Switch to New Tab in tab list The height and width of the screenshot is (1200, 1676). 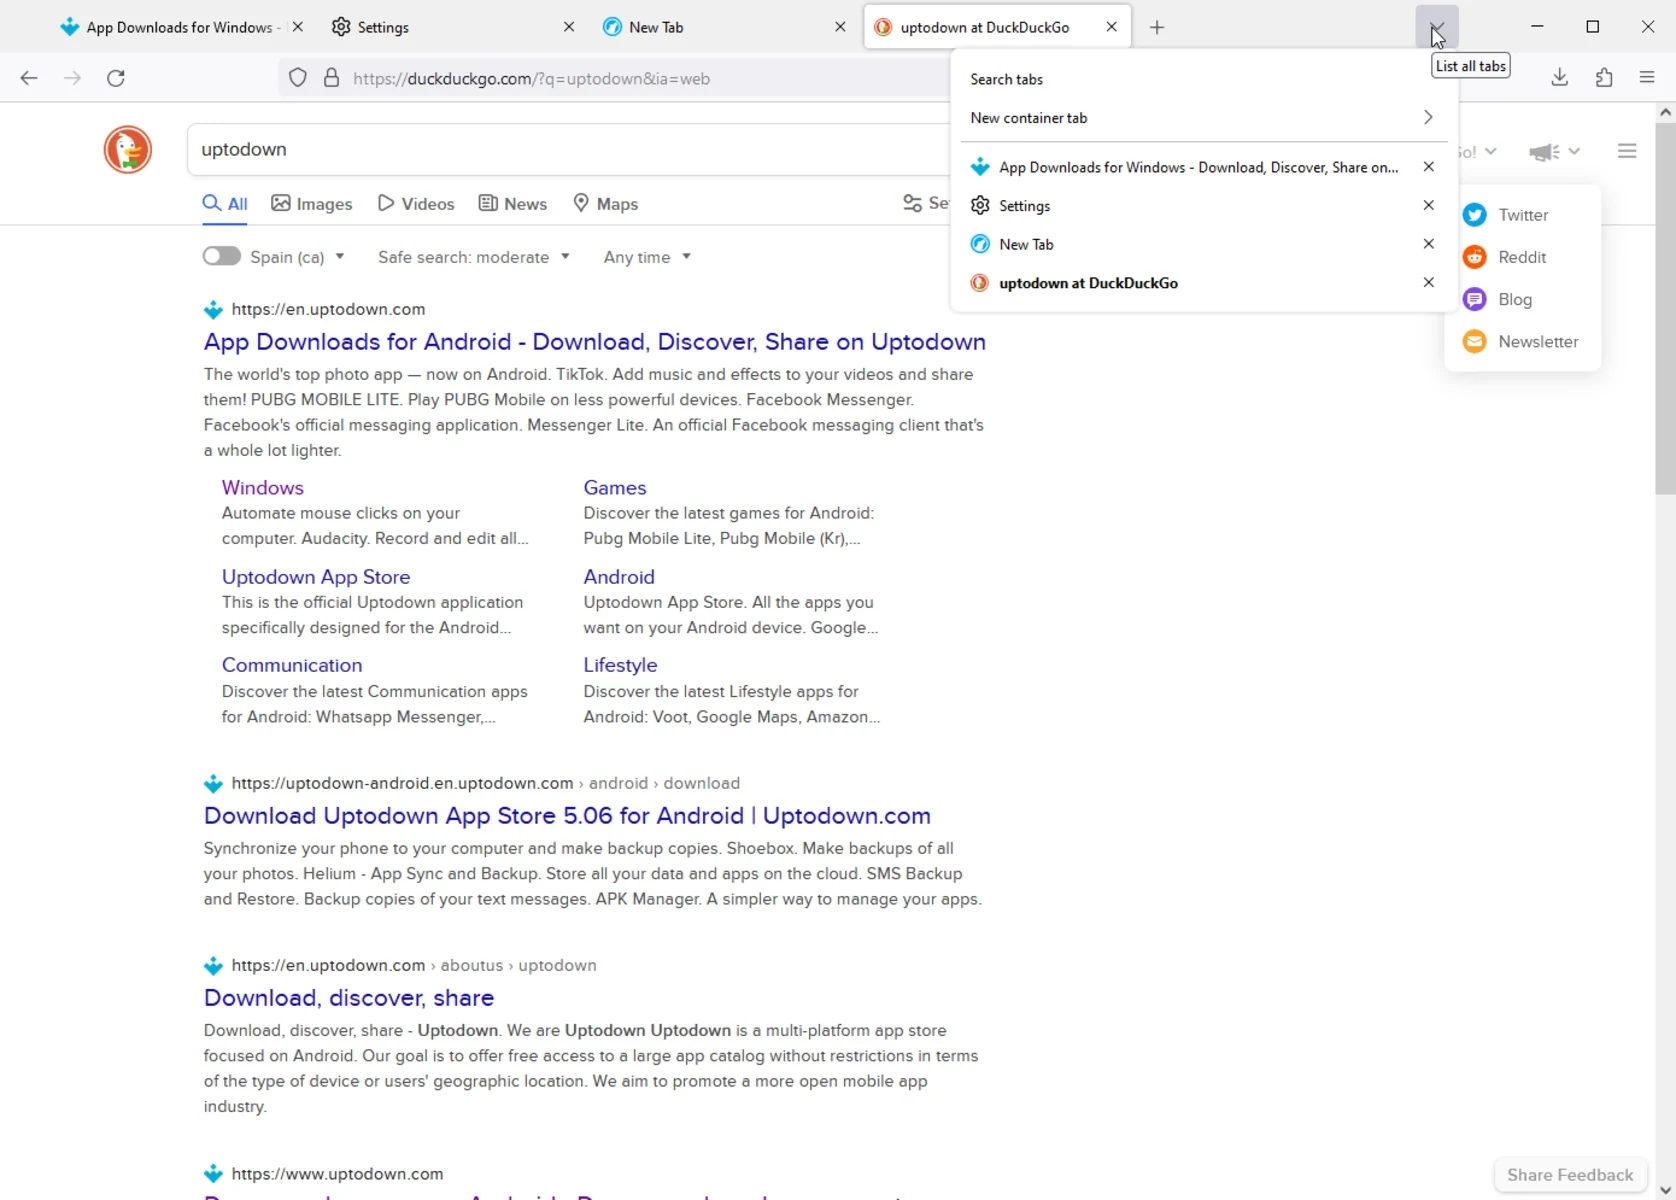tap(1190, 244)
